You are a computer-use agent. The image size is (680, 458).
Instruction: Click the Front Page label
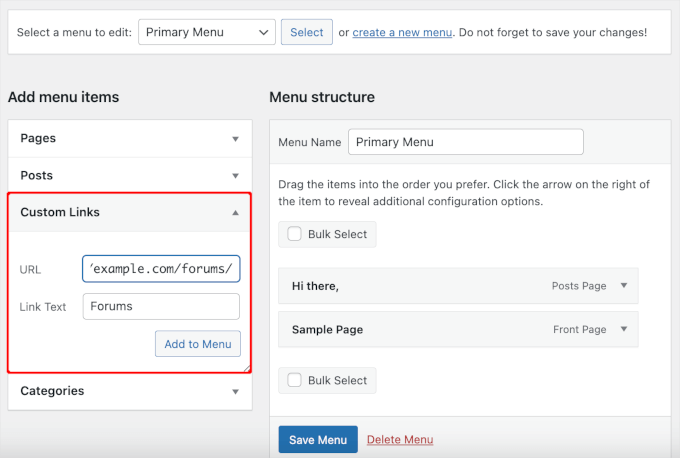(579, 330)
